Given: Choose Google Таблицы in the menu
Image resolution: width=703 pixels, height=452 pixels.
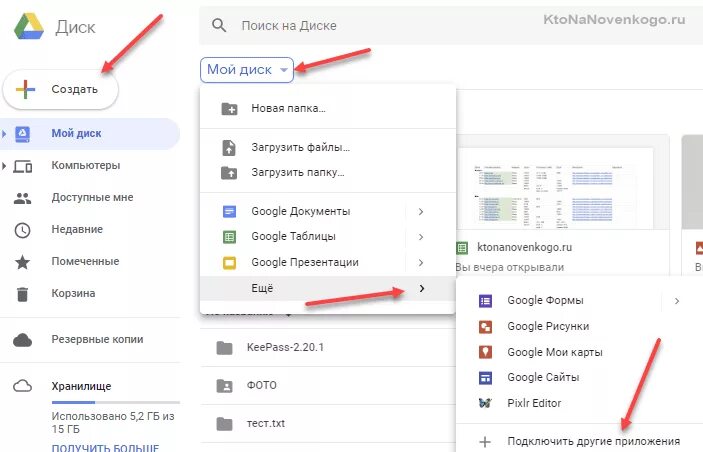Looking at the screenshot, I should pyautogui.click(x=328, y=237).
